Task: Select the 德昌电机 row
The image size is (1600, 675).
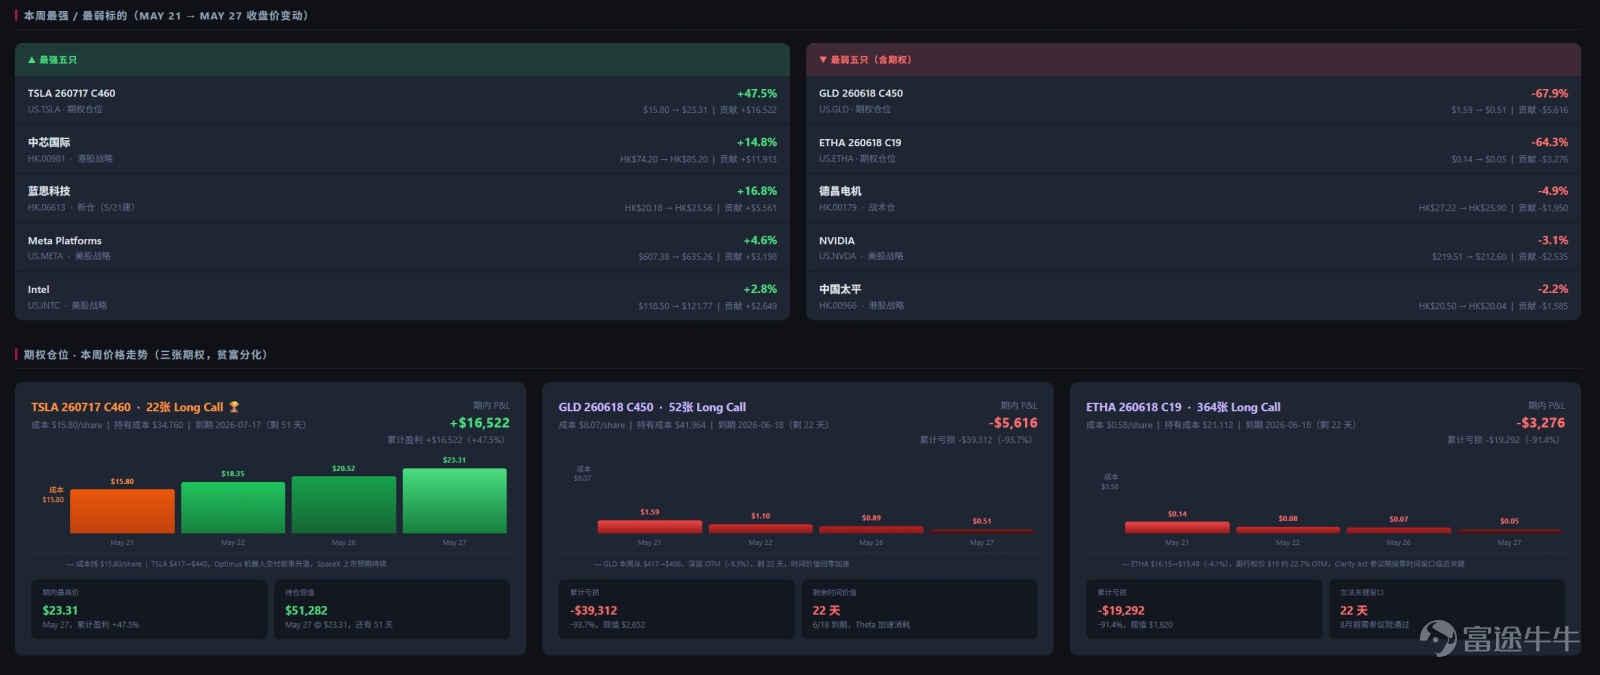Action: pos(1193,198)
